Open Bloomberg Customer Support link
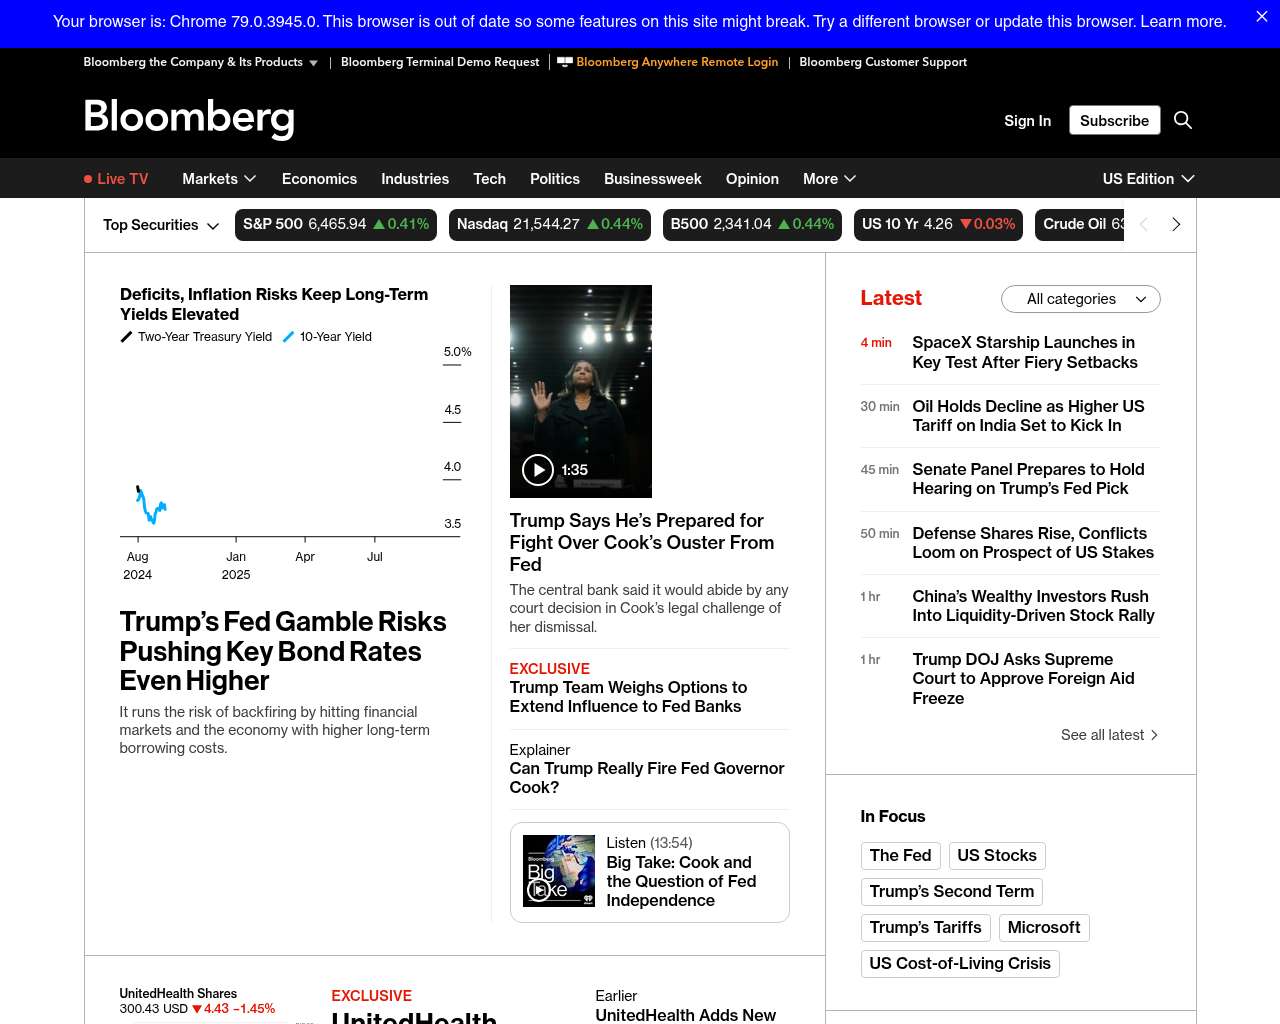 pyautogui.click(x=883, y=62)
